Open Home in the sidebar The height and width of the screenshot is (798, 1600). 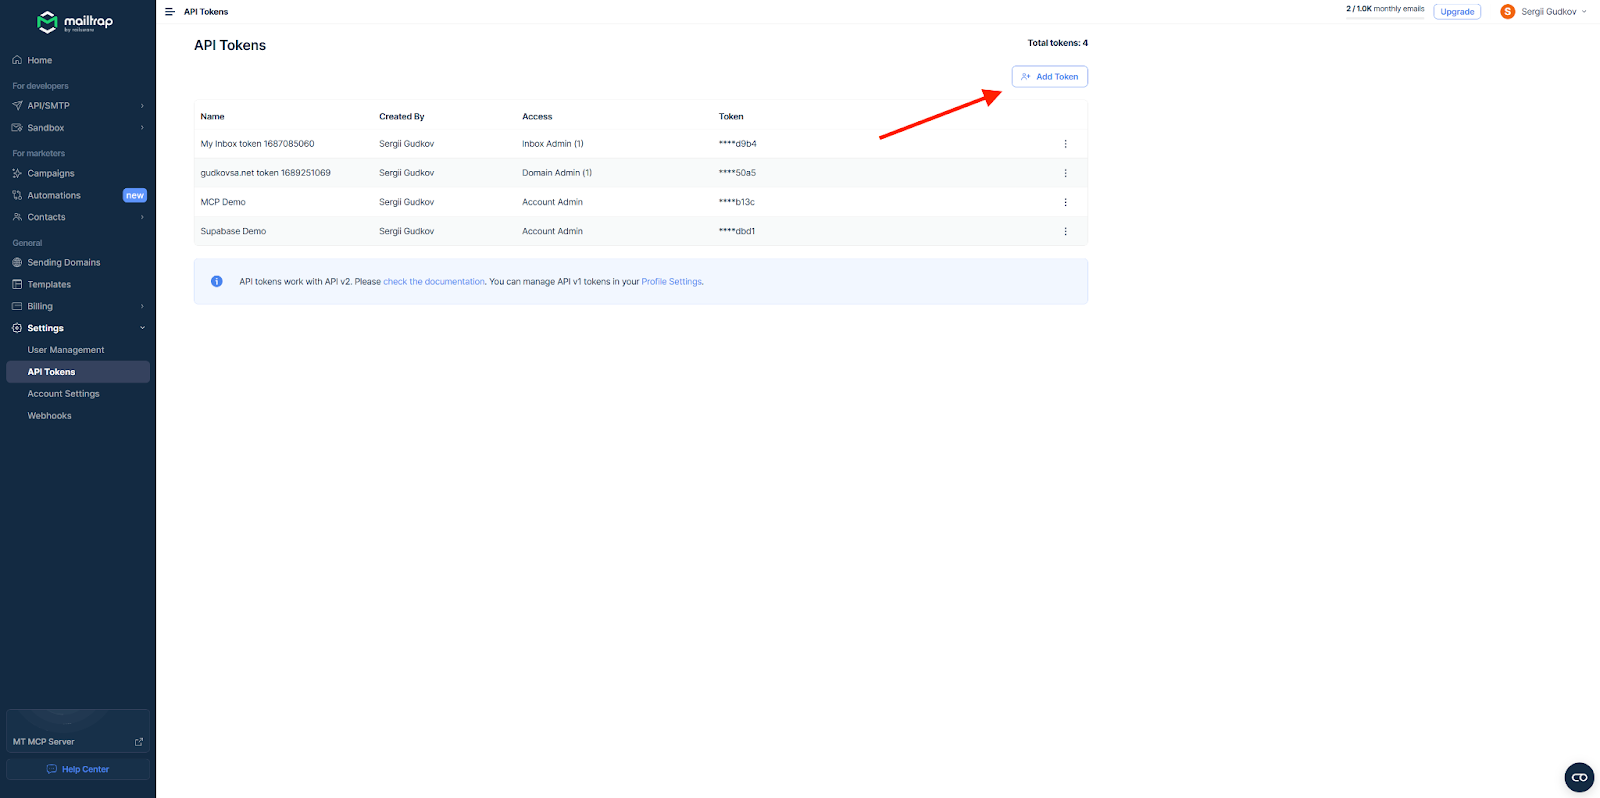[x=39, y=60]
